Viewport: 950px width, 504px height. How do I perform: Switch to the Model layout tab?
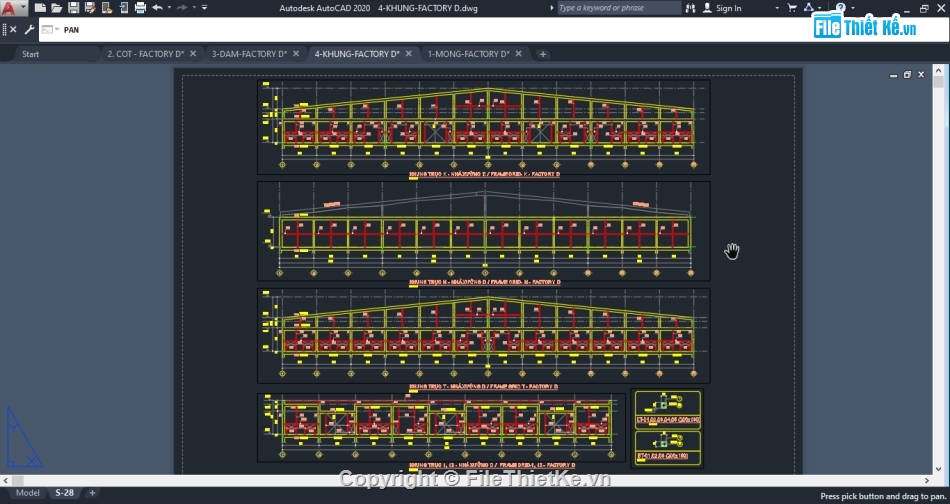(x=27, y=492)
